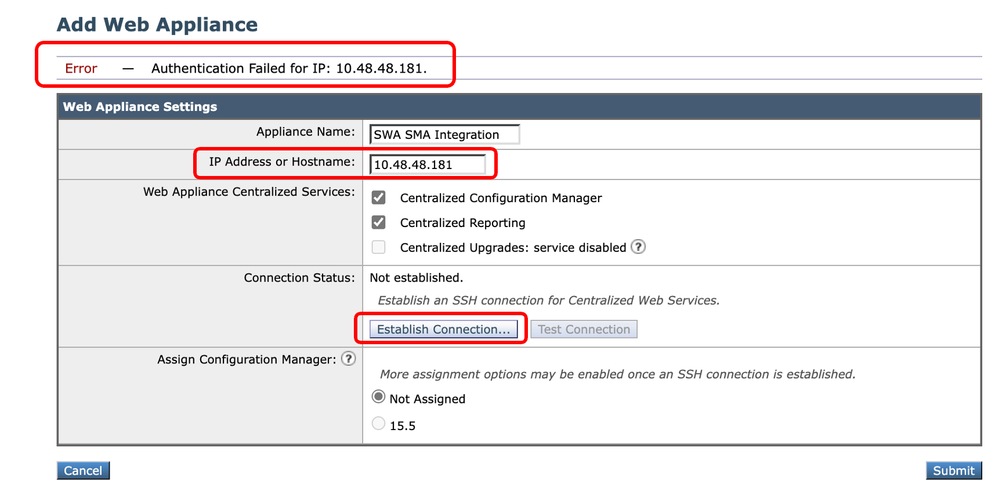Click the Web Appliance Settings section header

pos(140,106)
